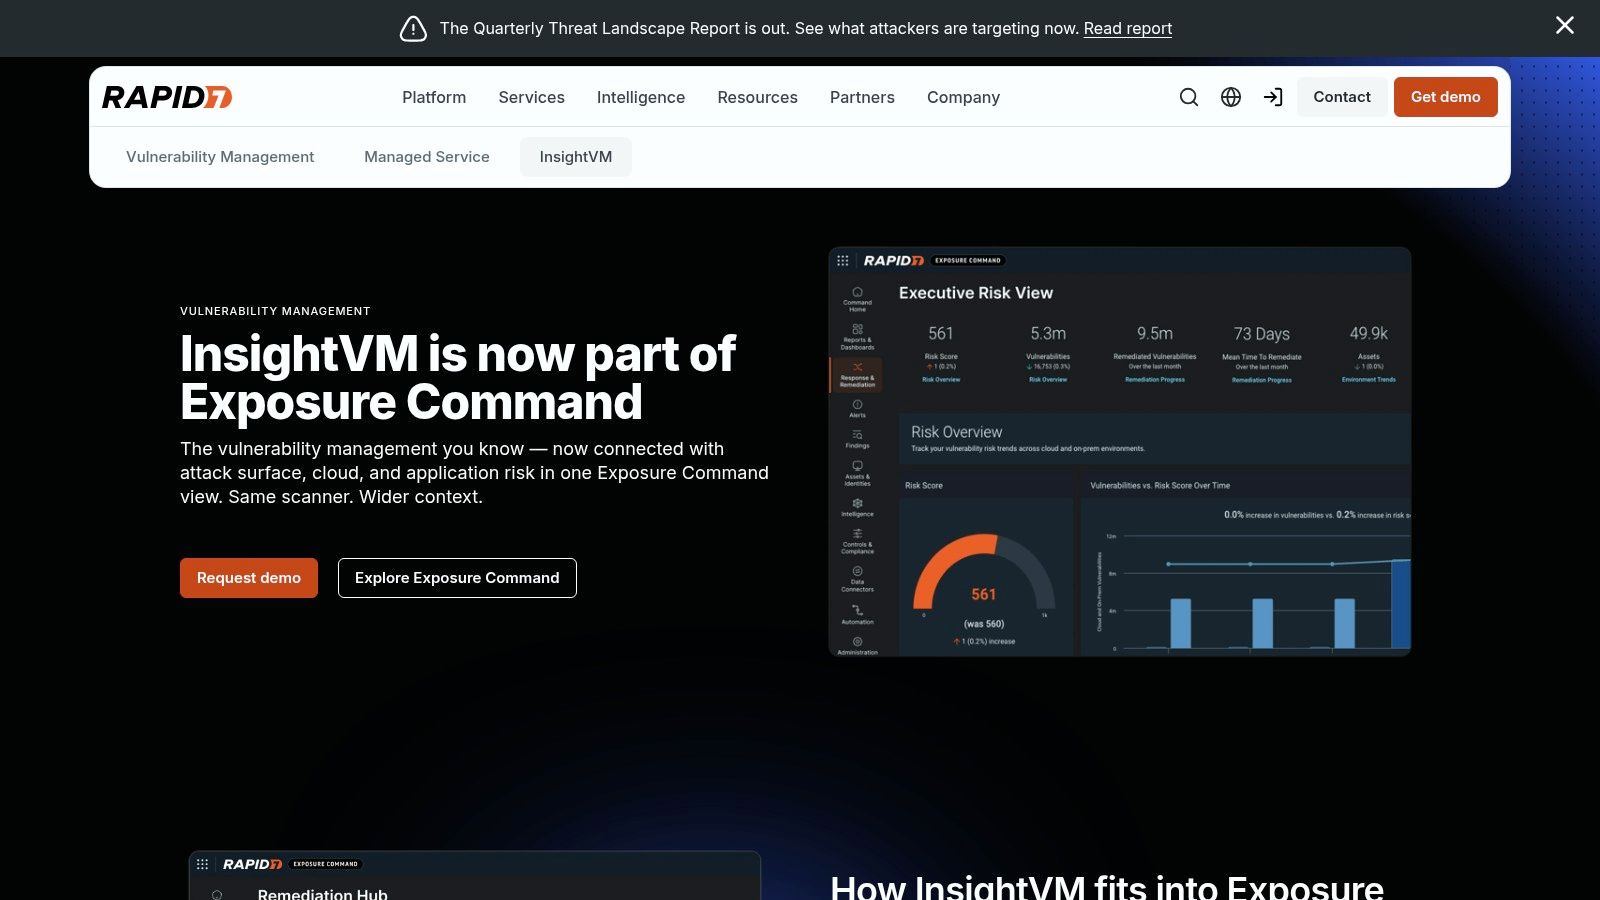Open the globe language selector icon
1600x900 pixels.
[x=1231, y=97]
